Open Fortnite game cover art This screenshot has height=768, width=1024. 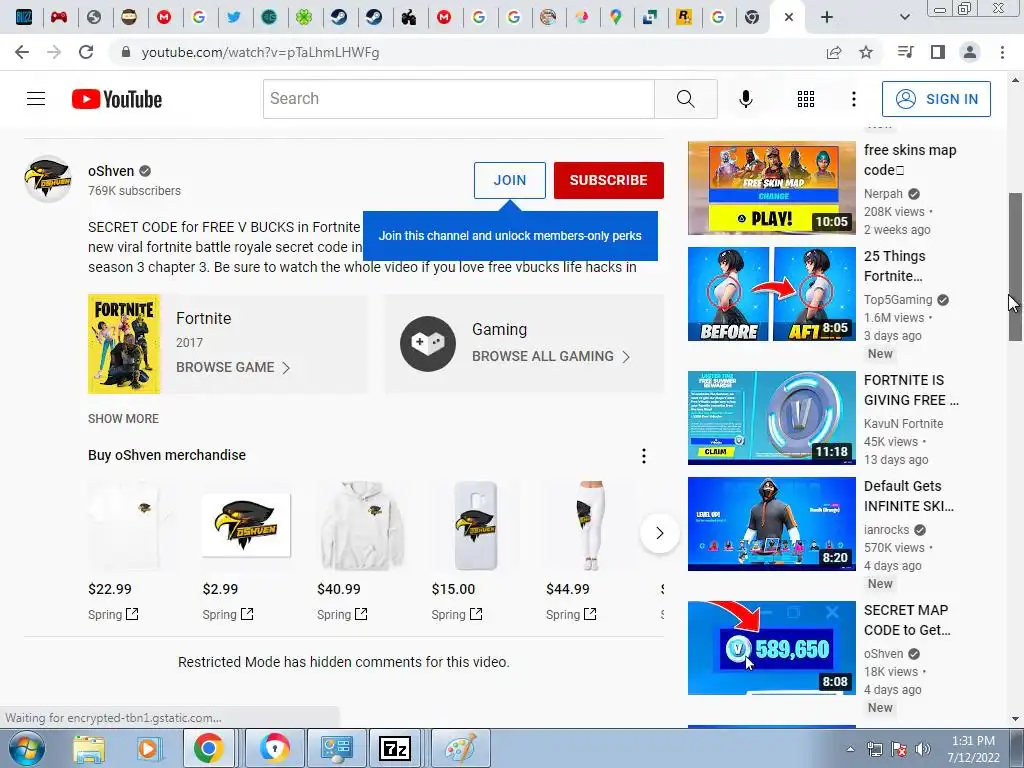pos(124,344)
